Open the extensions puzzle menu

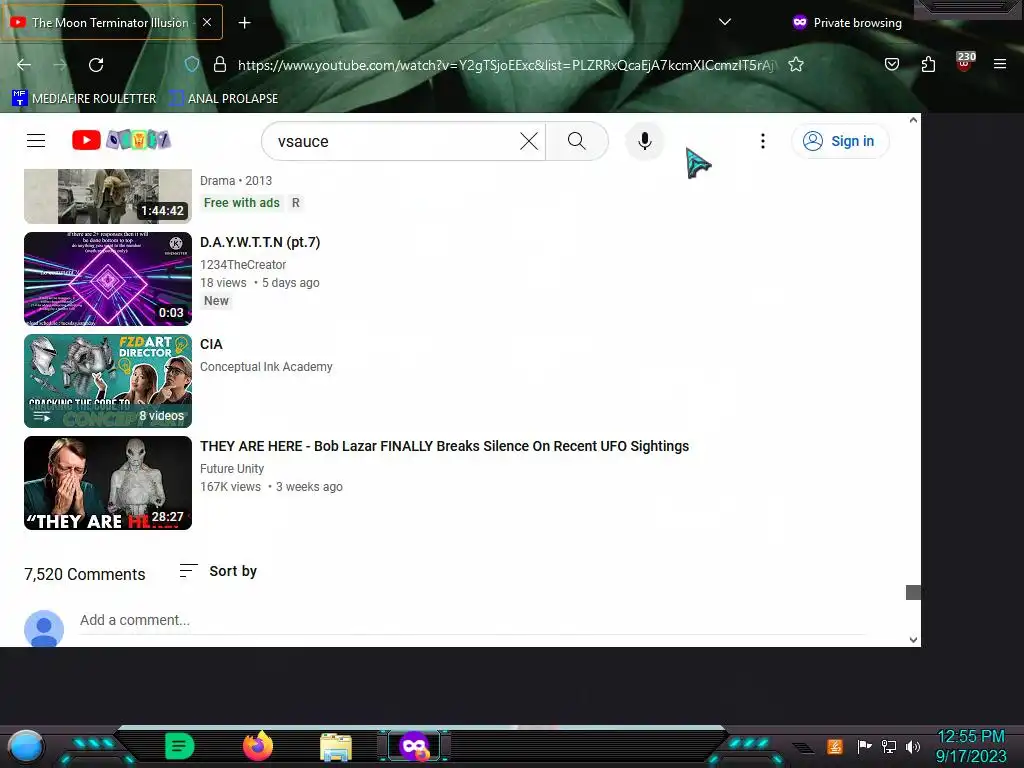[928, 64]
